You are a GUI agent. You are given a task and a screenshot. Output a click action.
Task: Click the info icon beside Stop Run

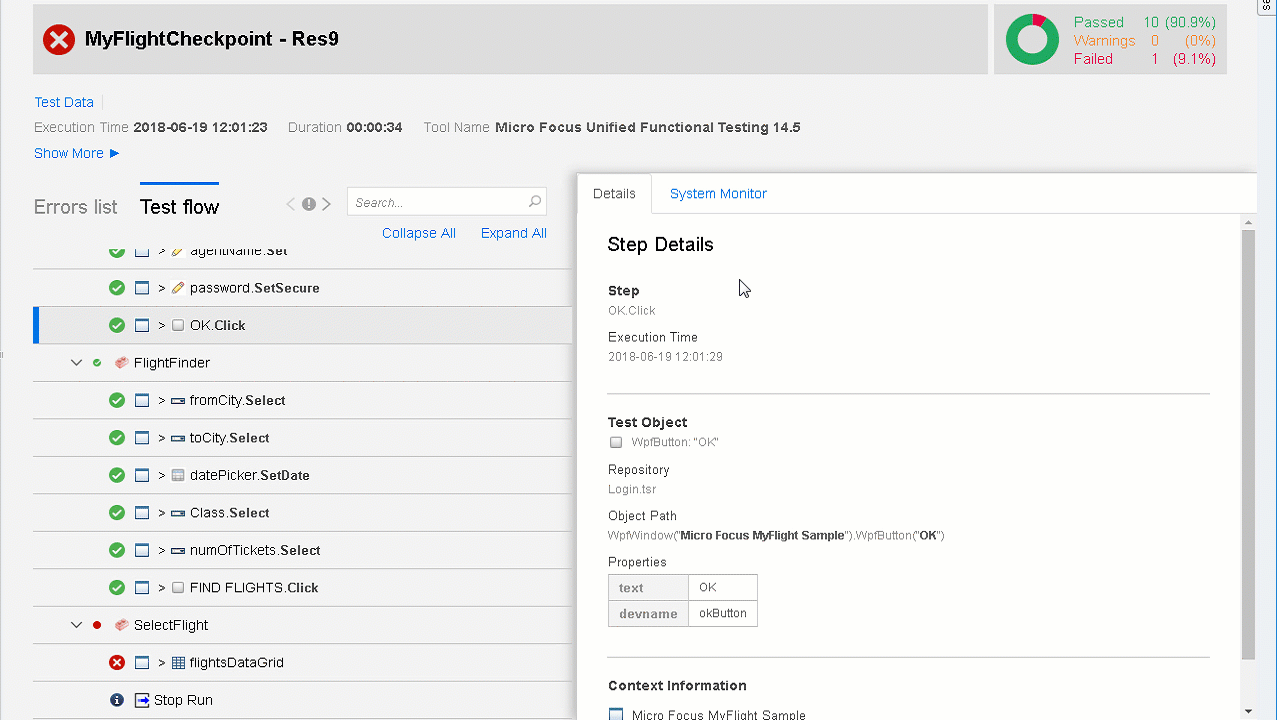(117, 700)
